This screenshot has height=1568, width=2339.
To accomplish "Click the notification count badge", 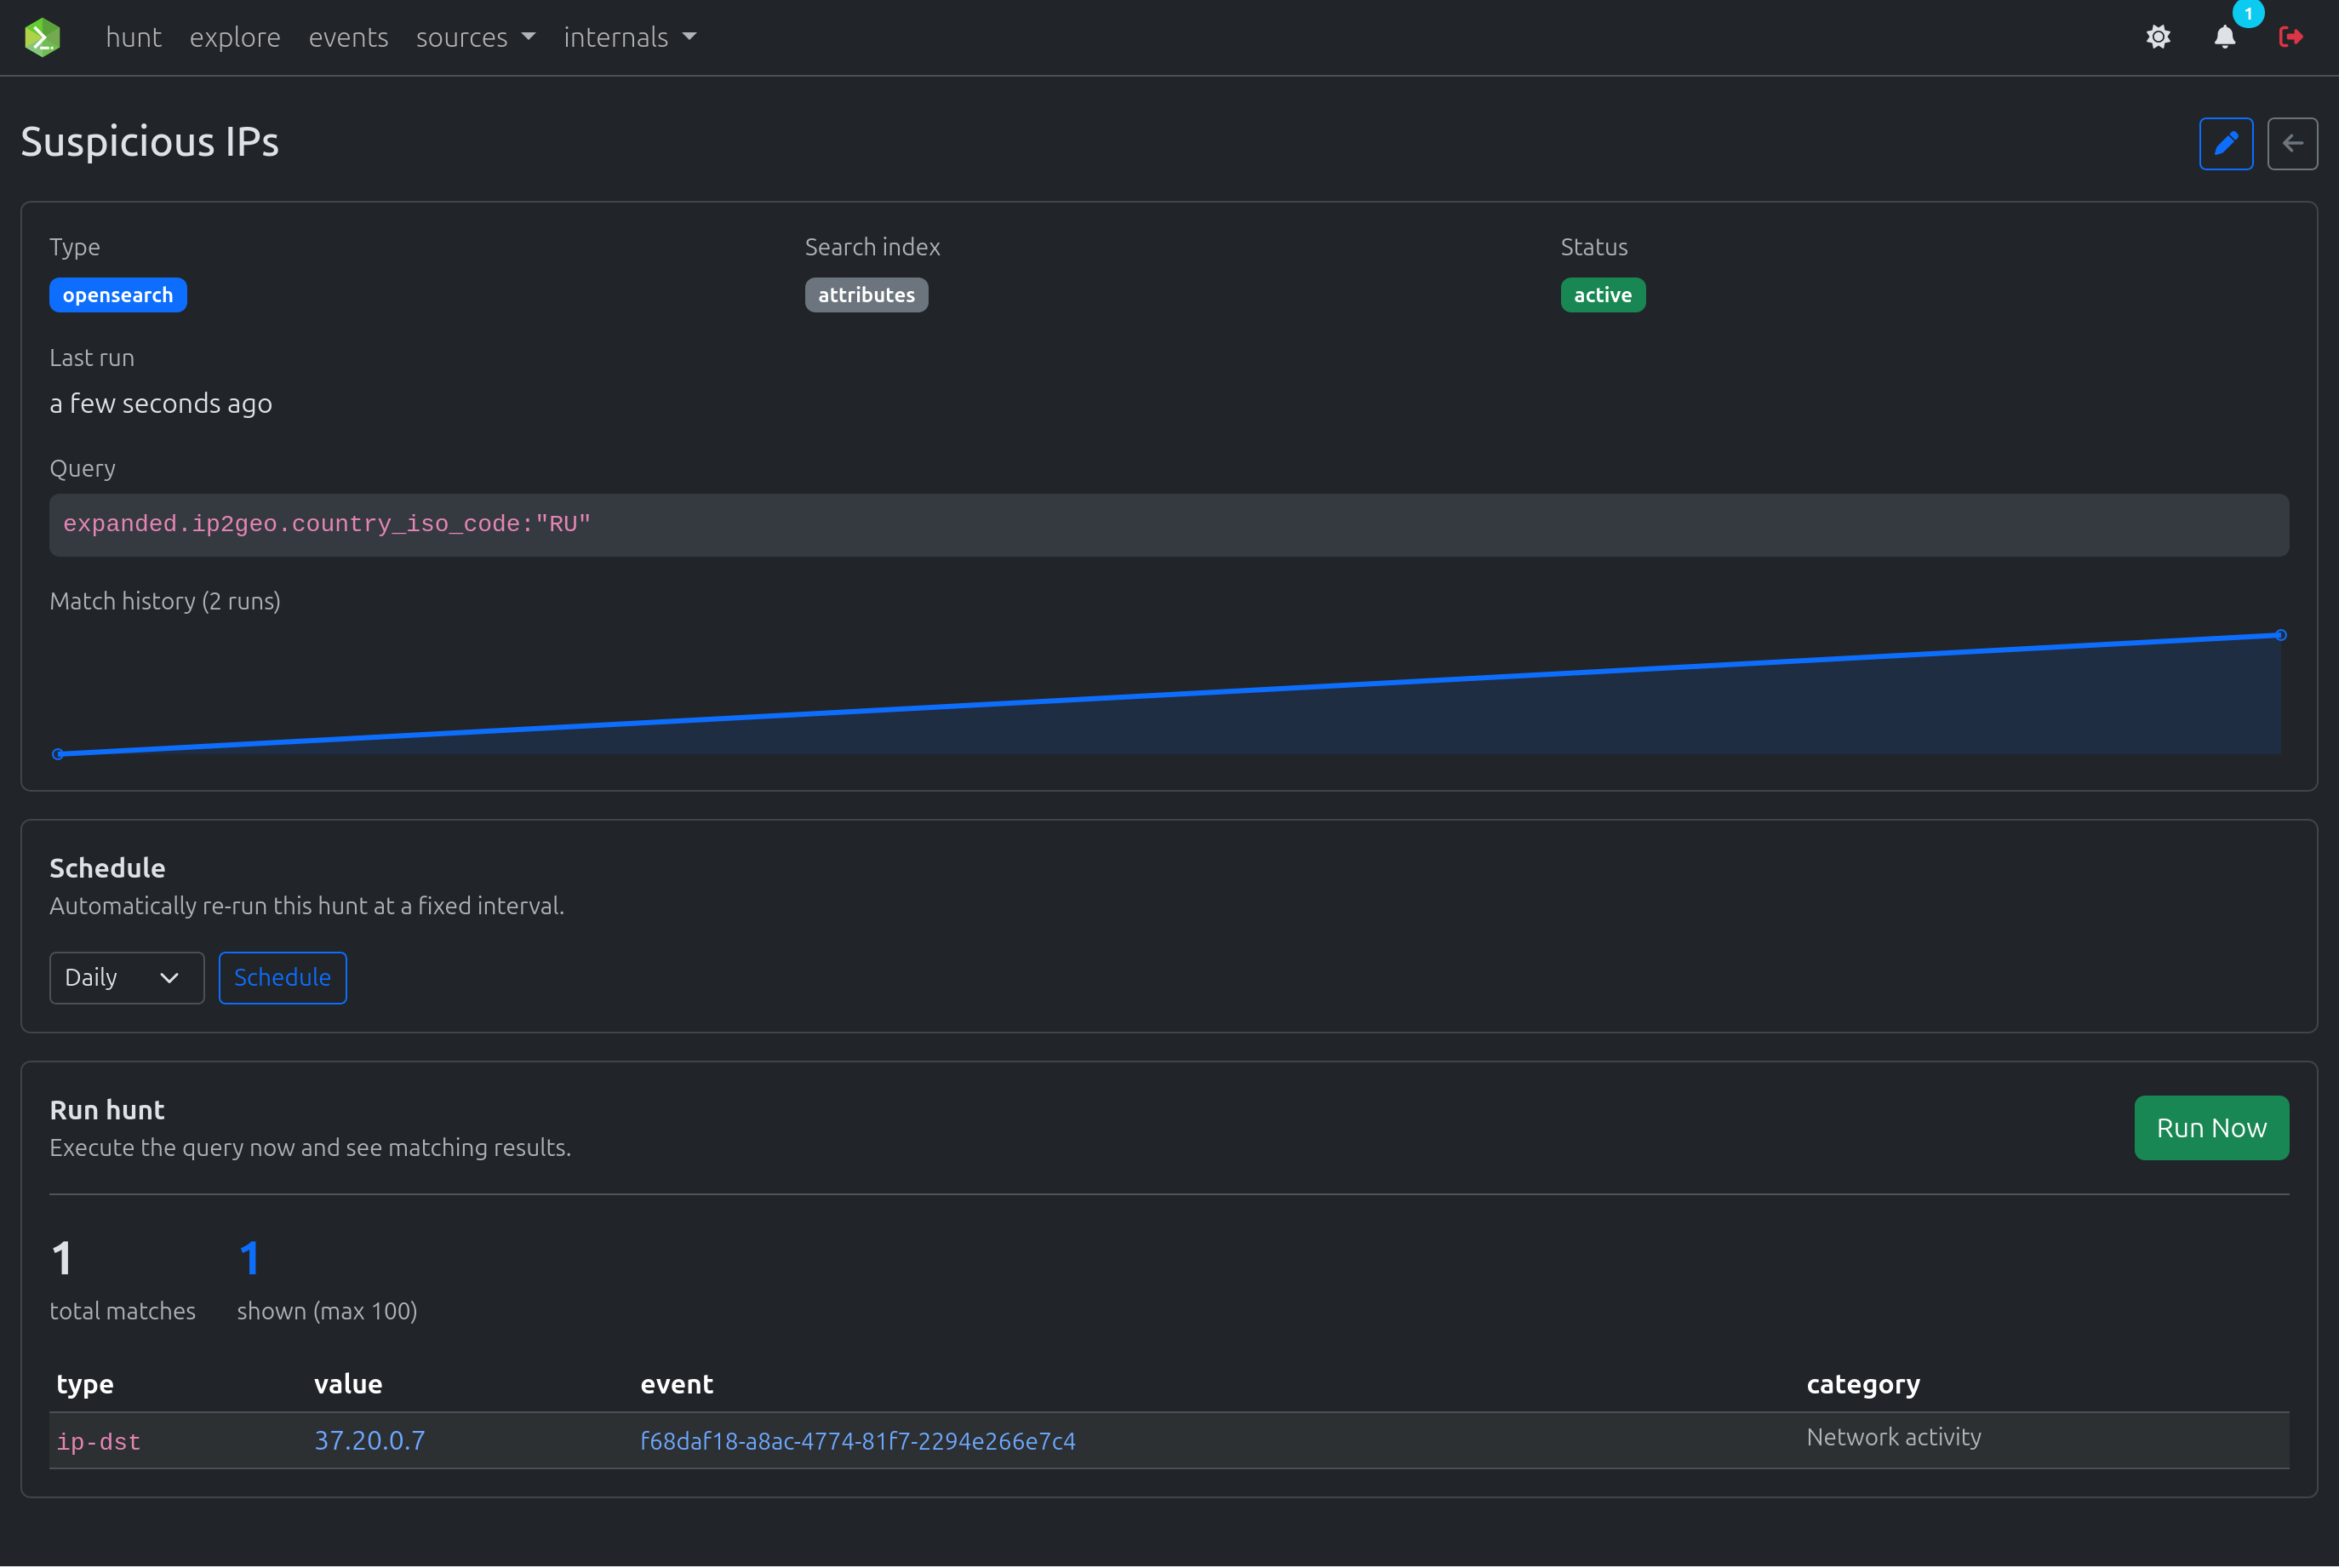I will (2248, 14).
